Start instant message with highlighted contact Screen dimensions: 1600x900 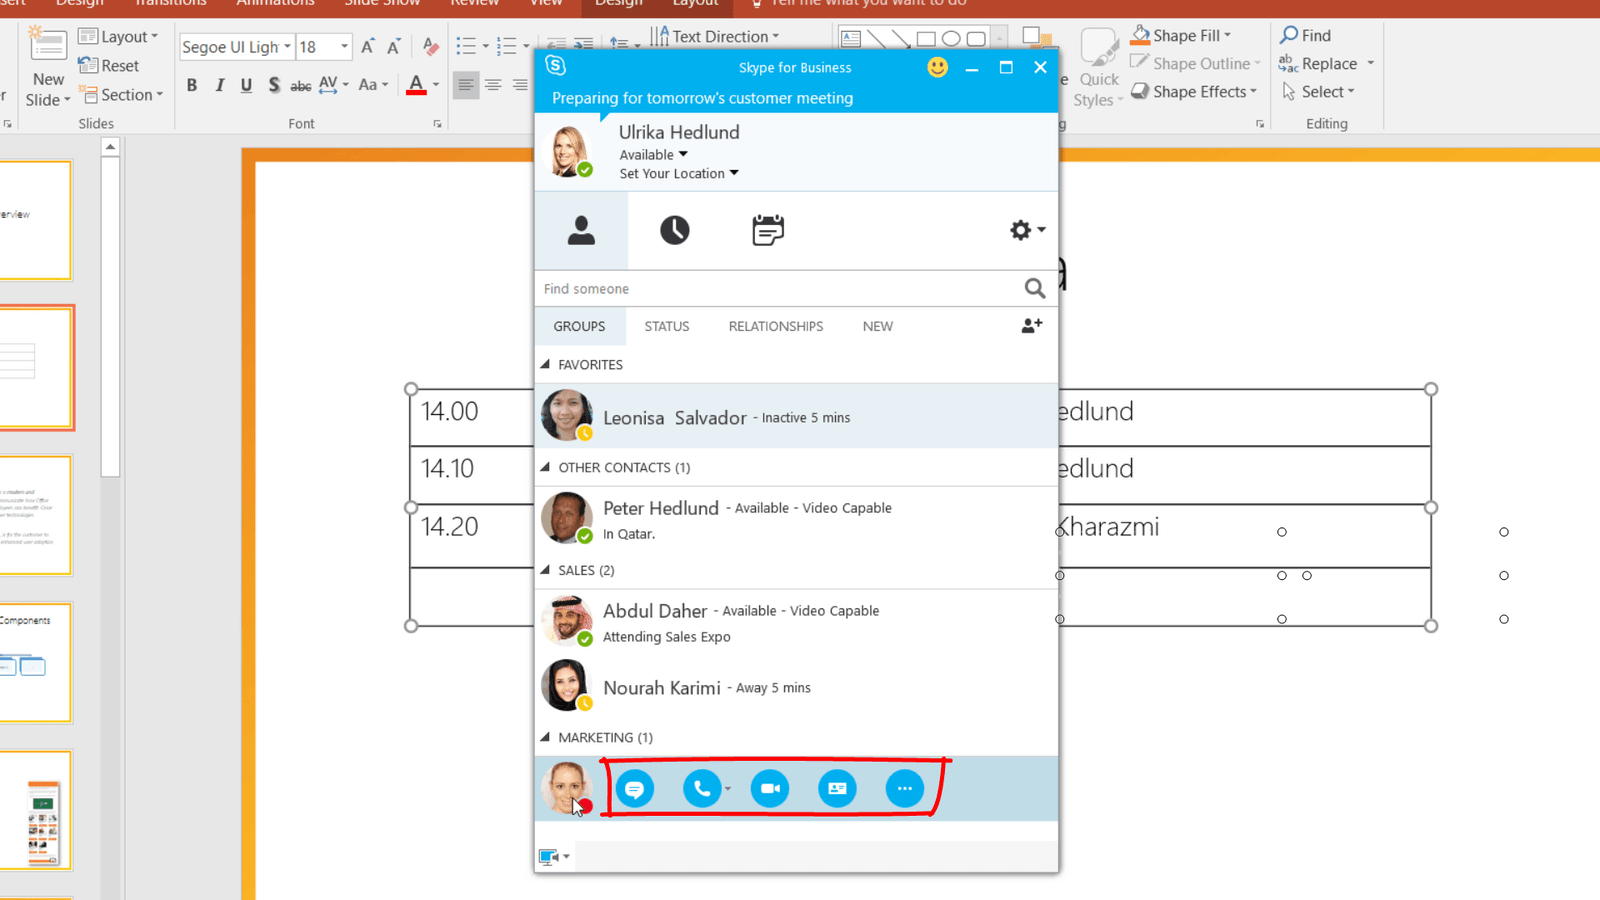pyautogui.click(x=634, y=789)
